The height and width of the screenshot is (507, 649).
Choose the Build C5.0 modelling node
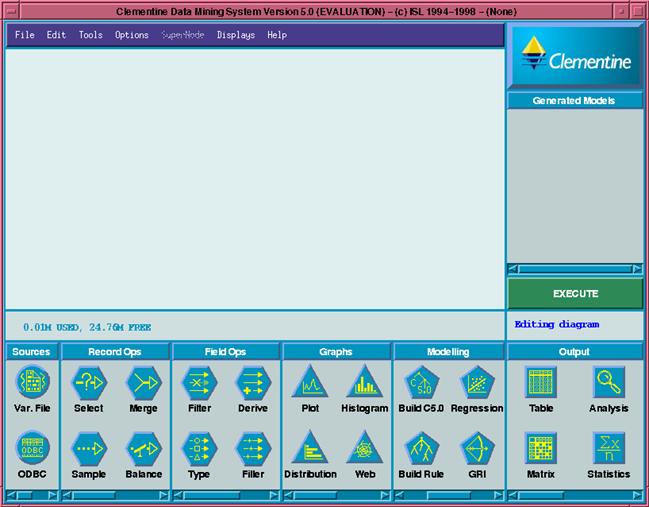coord(421,382)
